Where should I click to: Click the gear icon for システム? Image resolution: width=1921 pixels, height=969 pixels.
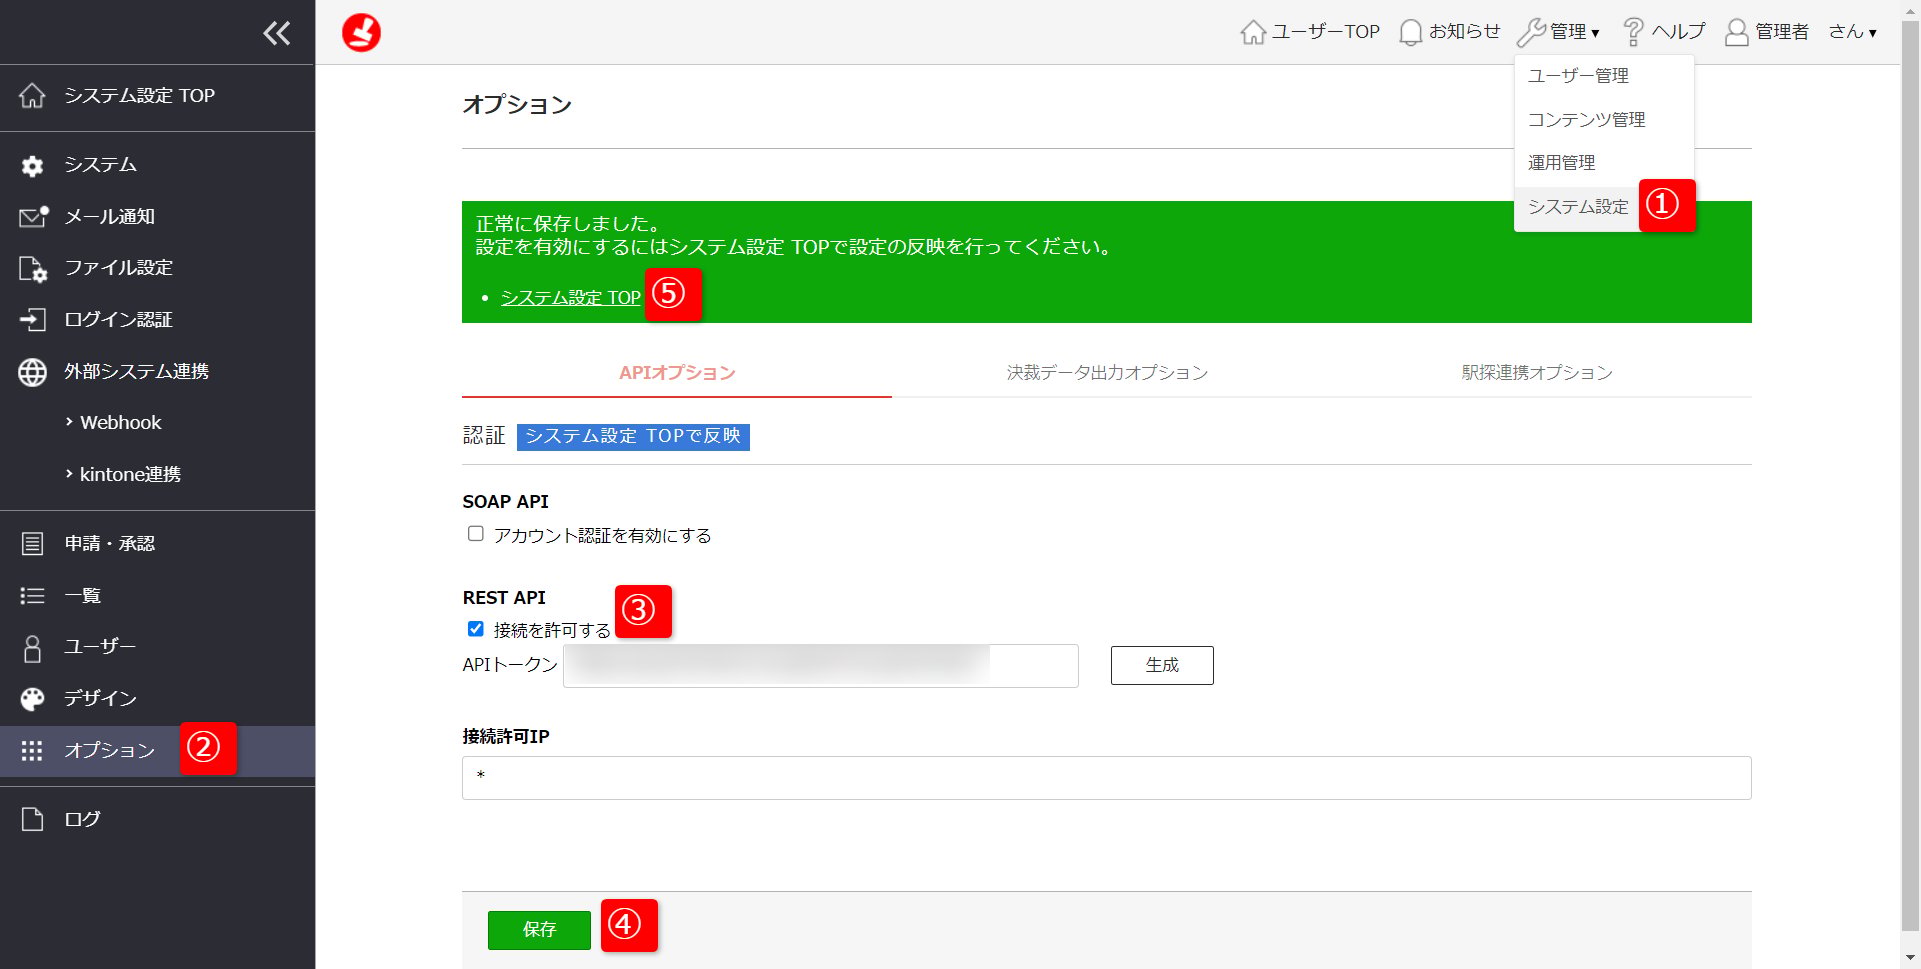tap(32, 165)
